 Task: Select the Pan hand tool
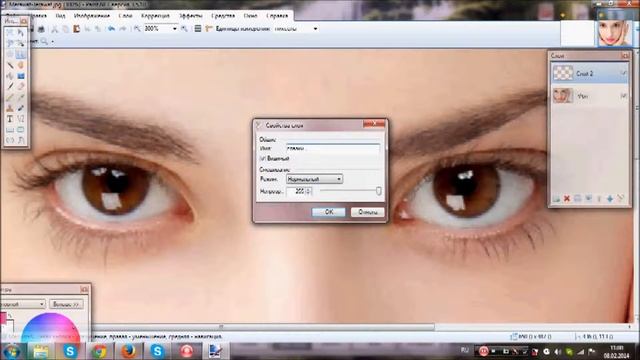(20, 65)
